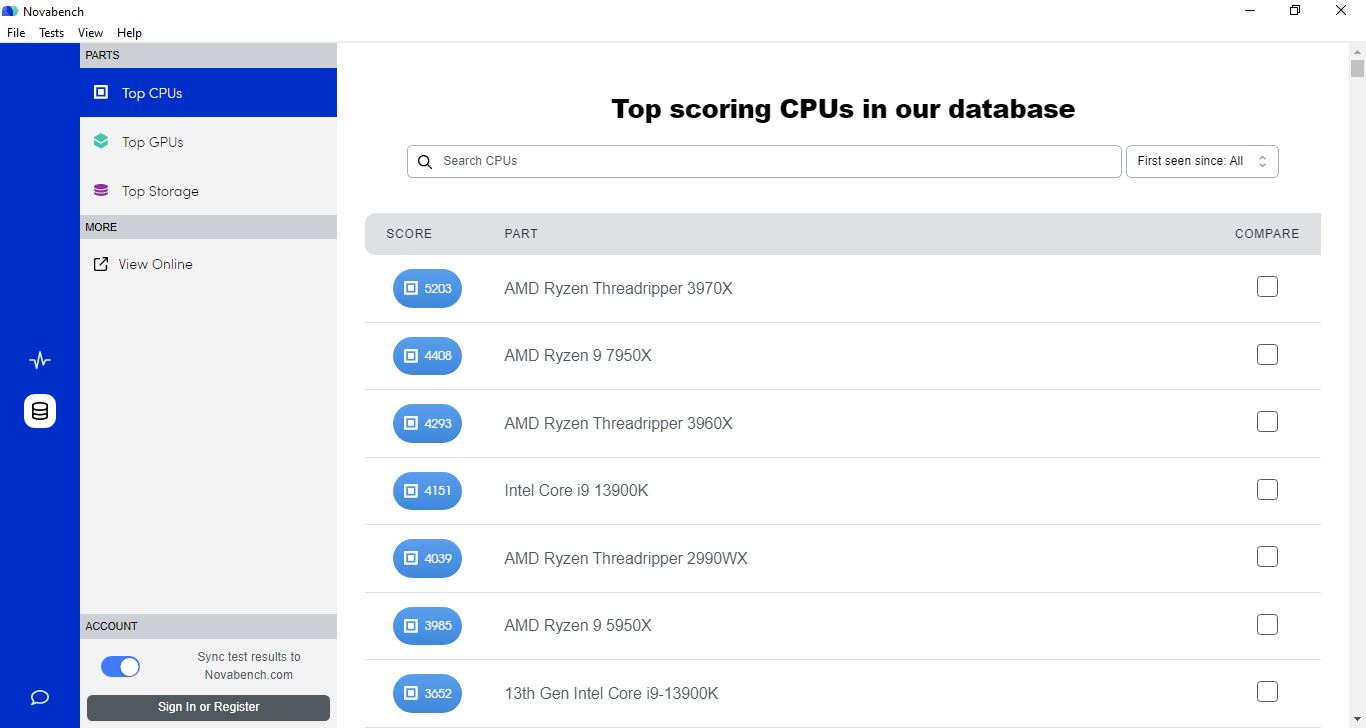Image resolution: width=1366 pixels, height=728 pixels.
Task: Check compare for AMD Ryzen 9 7950X
Action: (x=1267, y=354)
